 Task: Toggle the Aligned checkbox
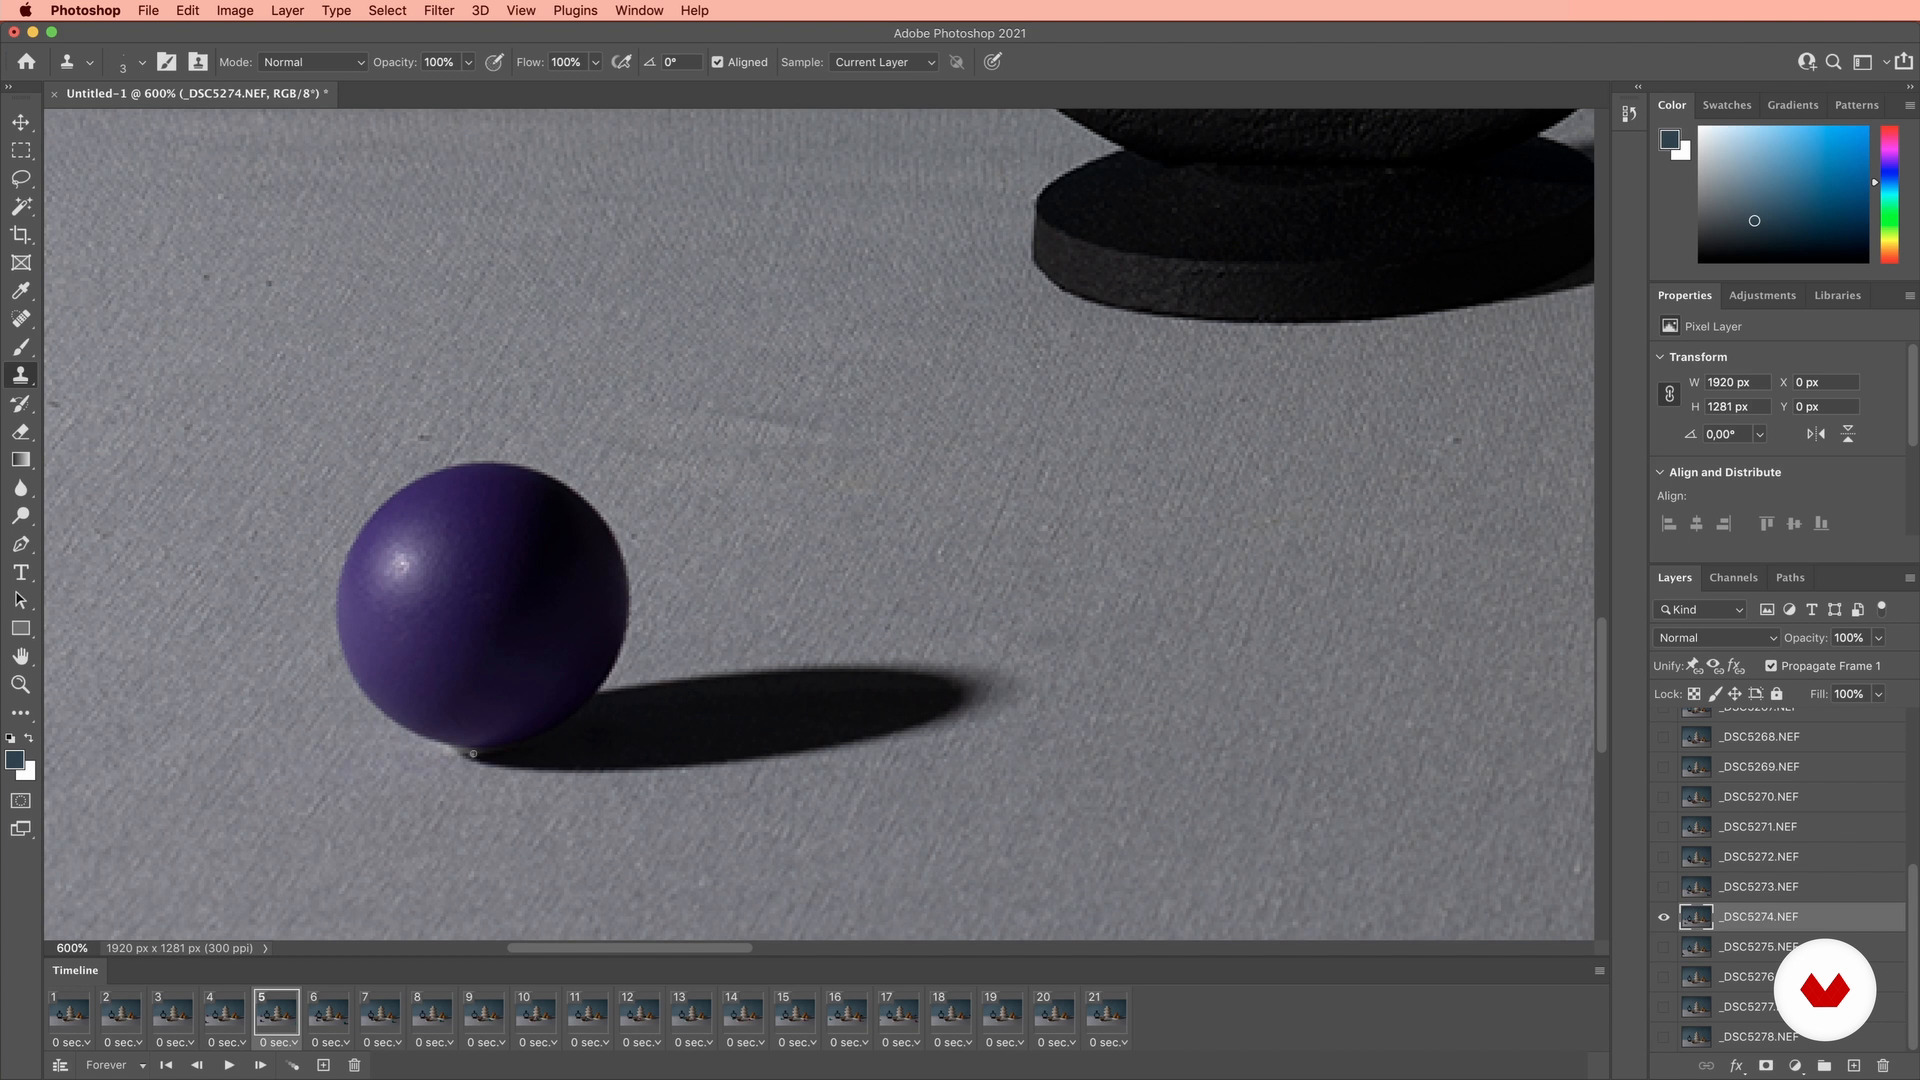tap(717, 62)
